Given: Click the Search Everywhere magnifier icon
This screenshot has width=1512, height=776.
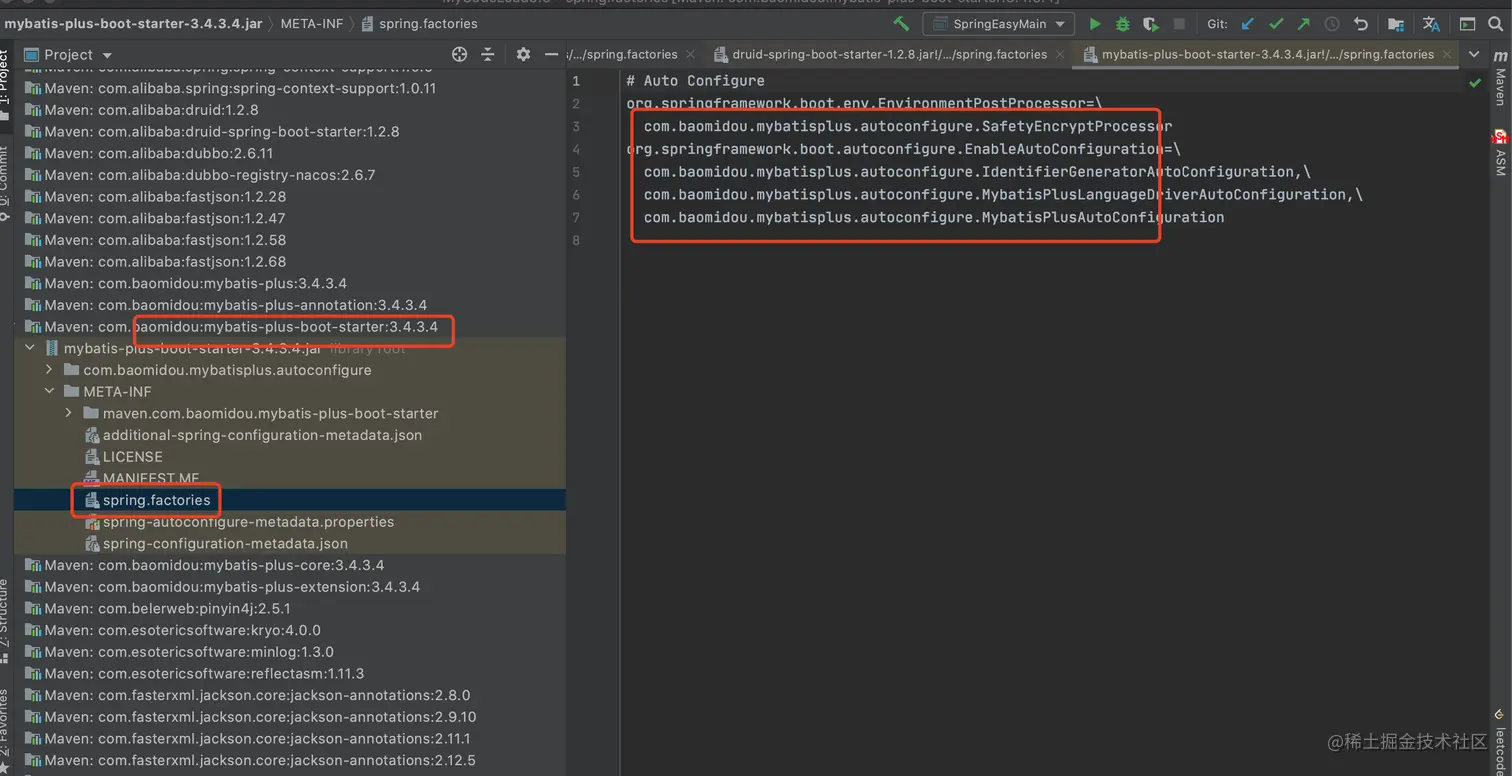Looking at the screenshot, I should point(1497,24).
